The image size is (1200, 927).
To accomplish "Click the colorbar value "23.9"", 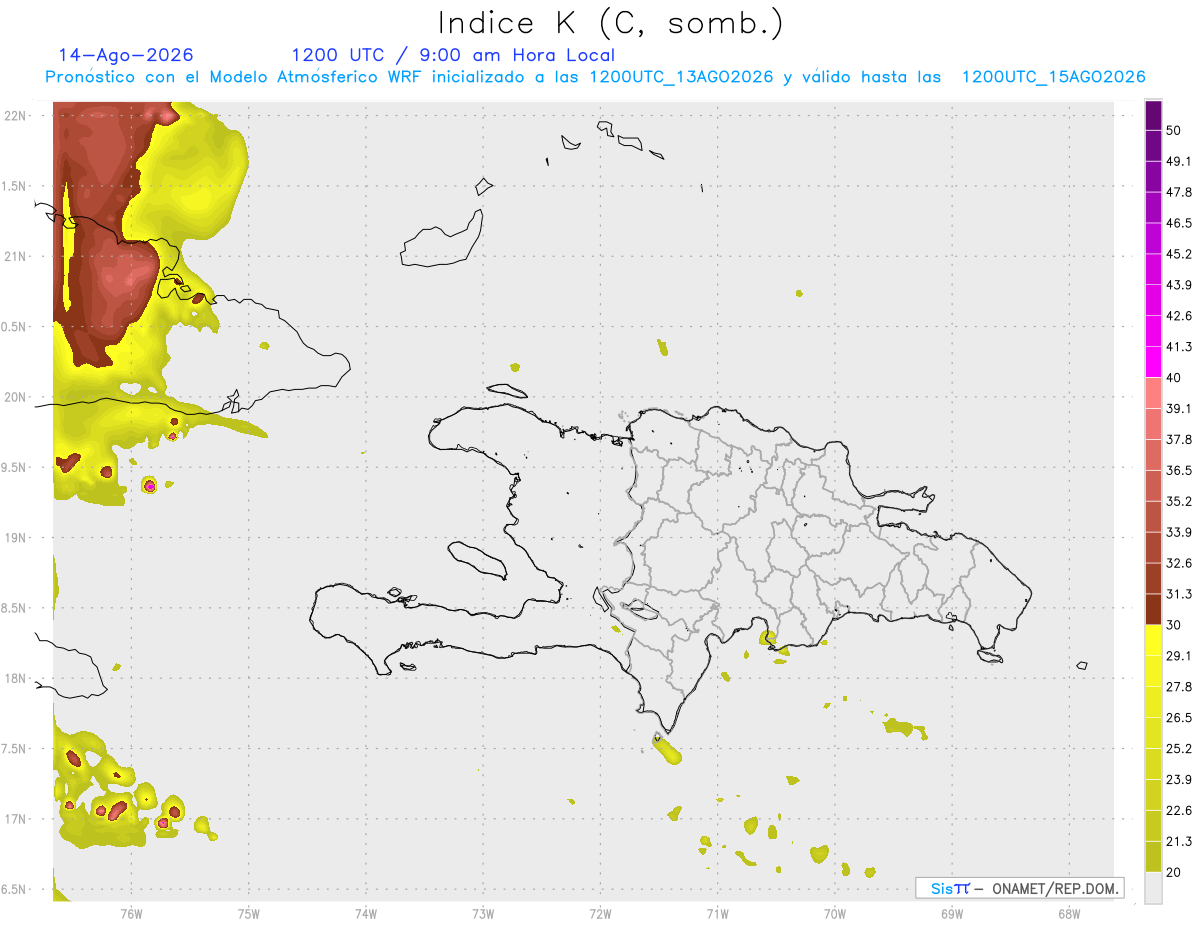I will [1179, 779].
